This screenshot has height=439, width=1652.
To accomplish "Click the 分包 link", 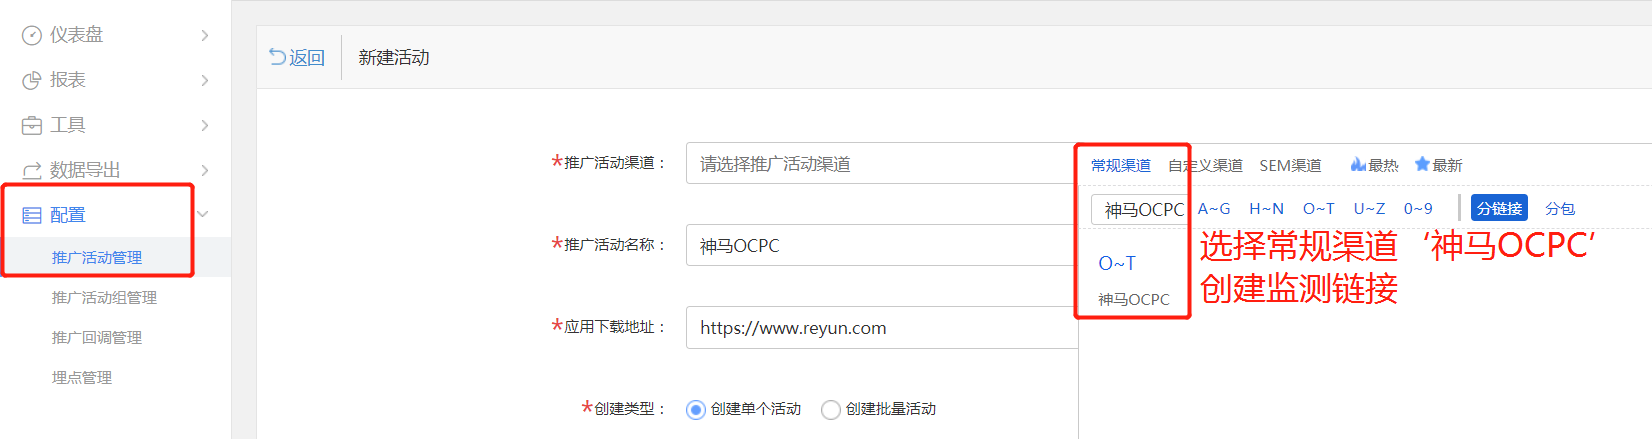I will pos(1560,208).
